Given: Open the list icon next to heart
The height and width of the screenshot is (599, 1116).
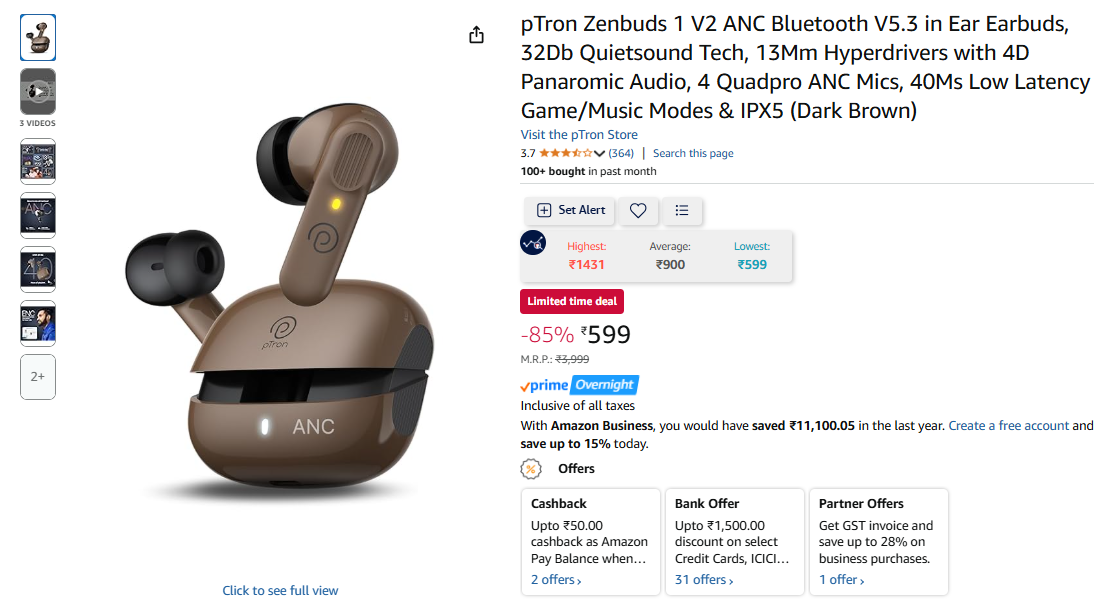Looking at the screenshot, I should (x=682, y=211).
